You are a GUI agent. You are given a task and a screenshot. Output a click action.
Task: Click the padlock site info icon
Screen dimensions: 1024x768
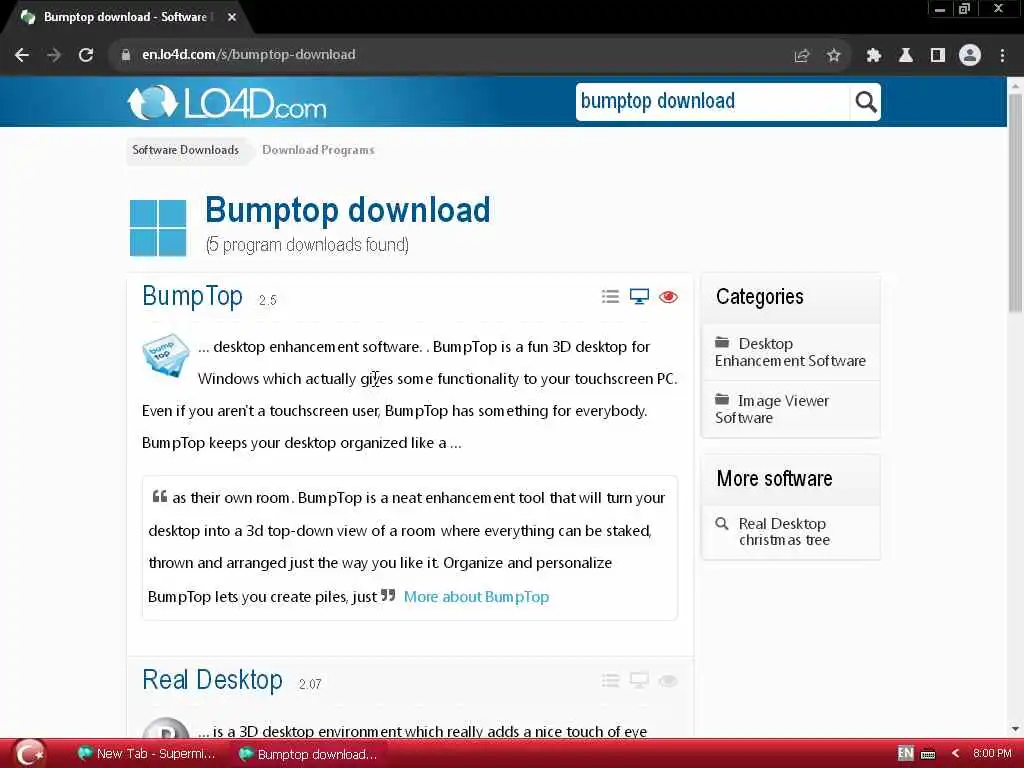(x=126, y=55)
